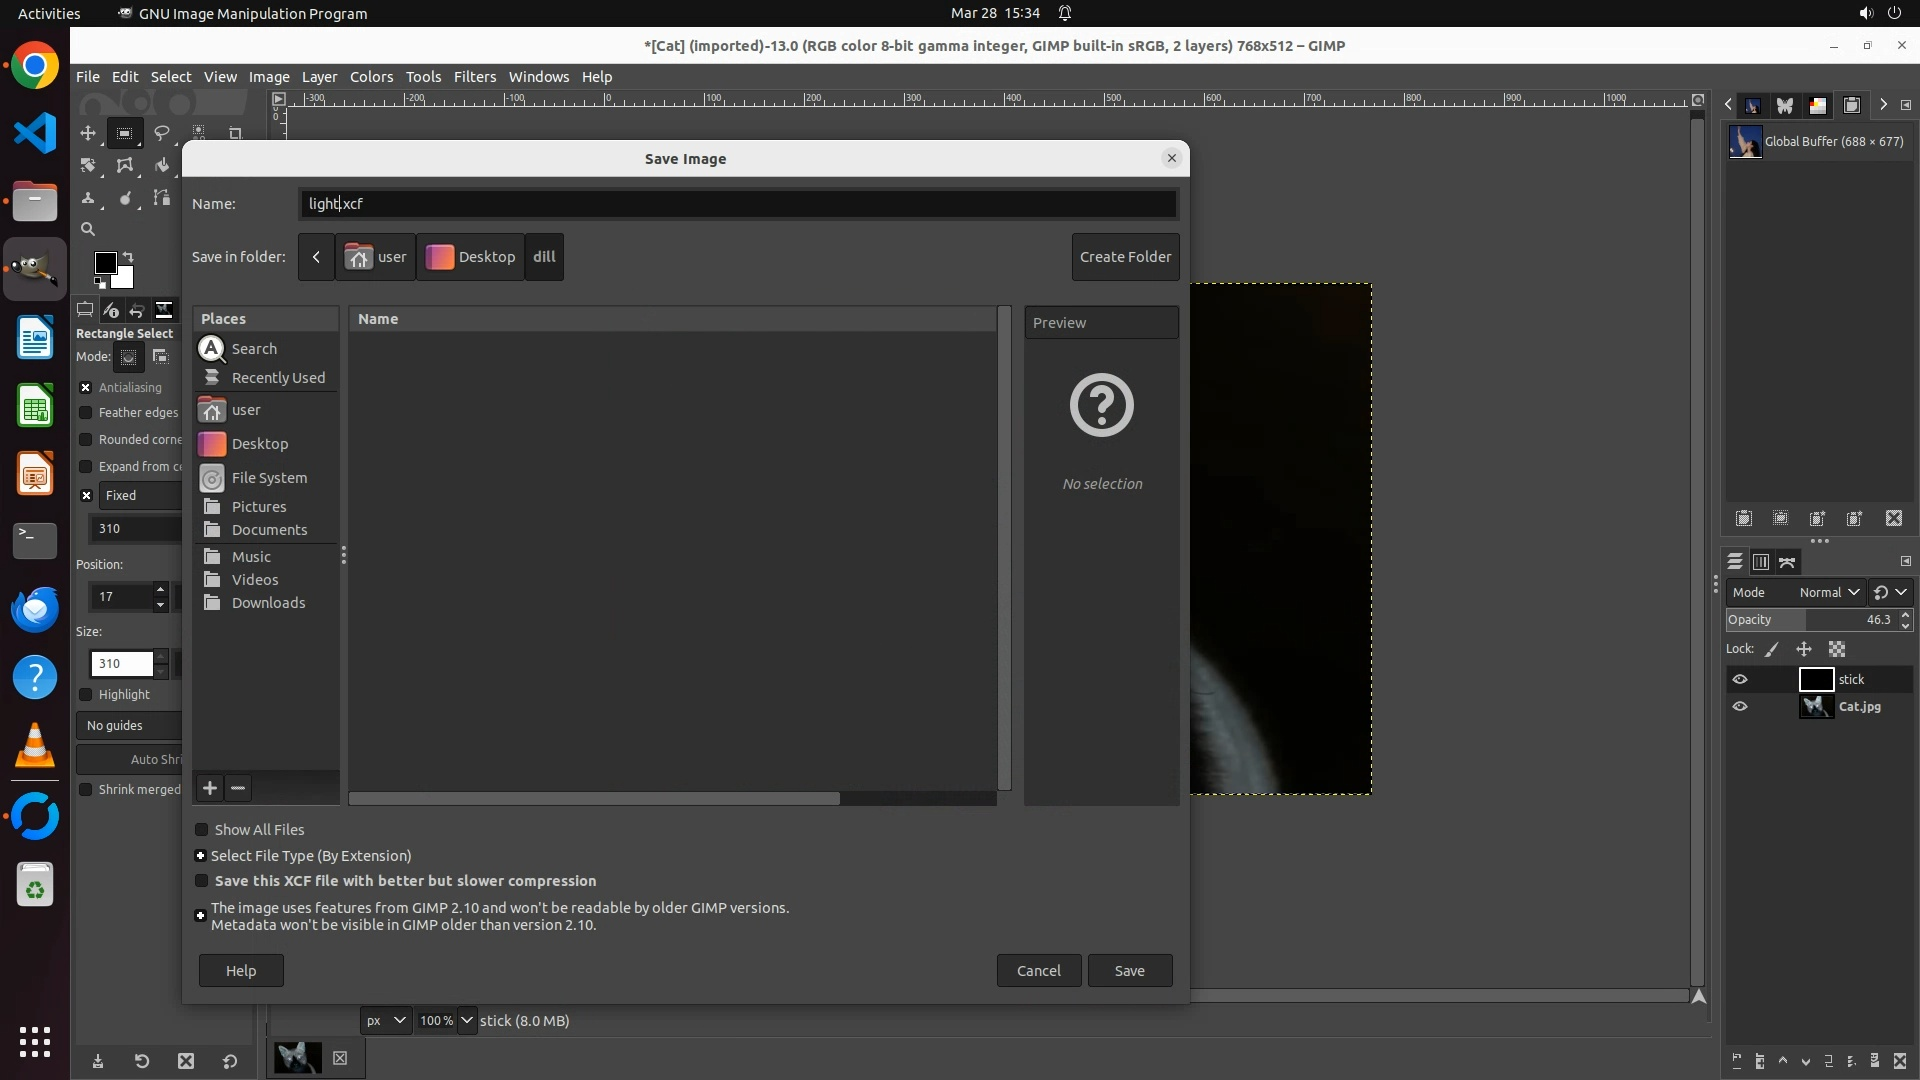Hide the stick layer

(1740, 679)
